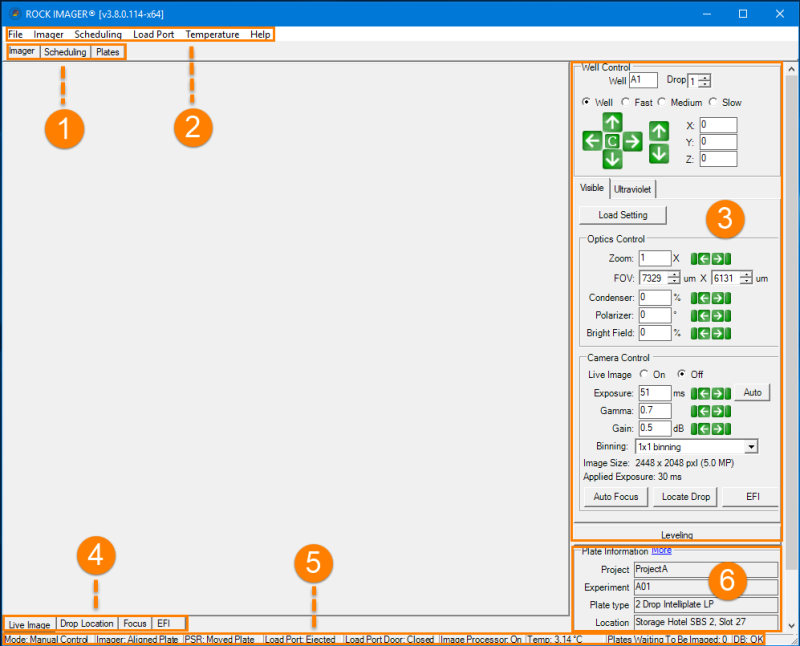This screenshot has height=646, width=800.
Task: Select the Medium movement radio button
Action: click(x=662, y=102)
